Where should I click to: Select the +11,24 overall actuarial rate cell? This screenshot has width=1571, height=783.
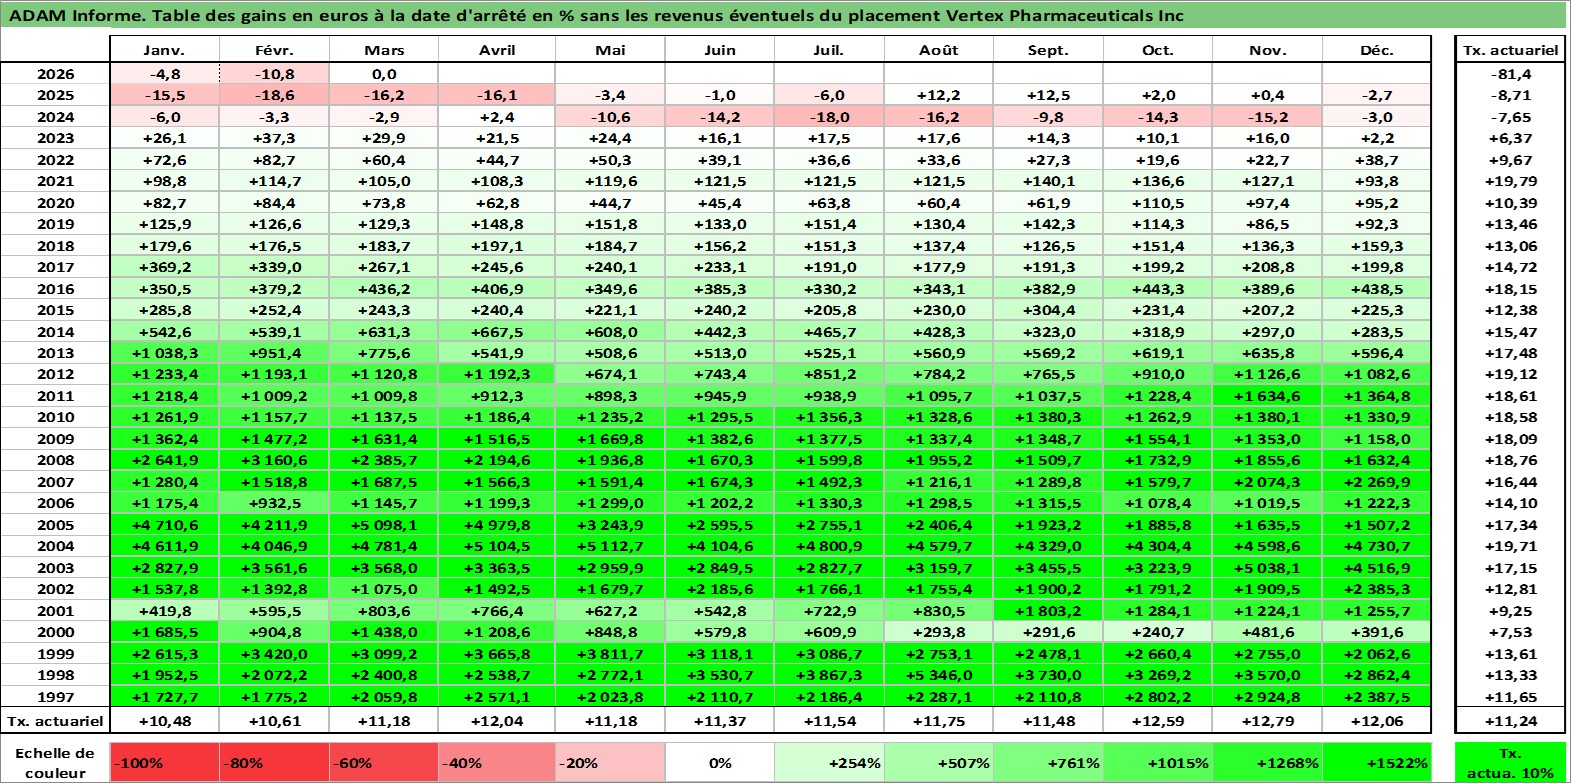tap(1511, 721)
